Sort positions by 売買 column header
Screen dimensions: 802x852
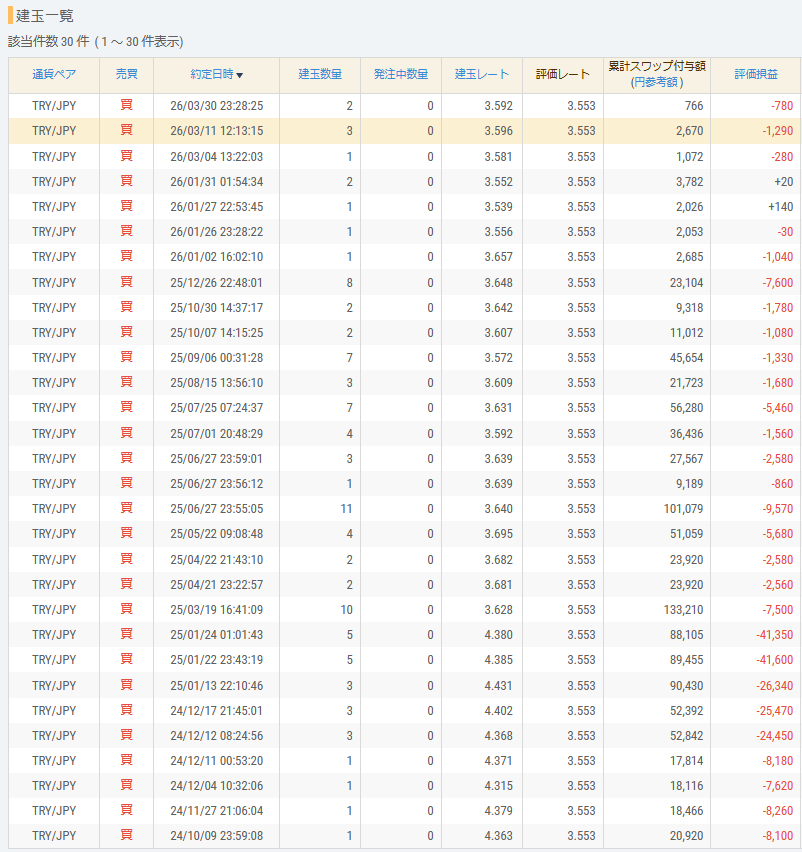(126, 74)
